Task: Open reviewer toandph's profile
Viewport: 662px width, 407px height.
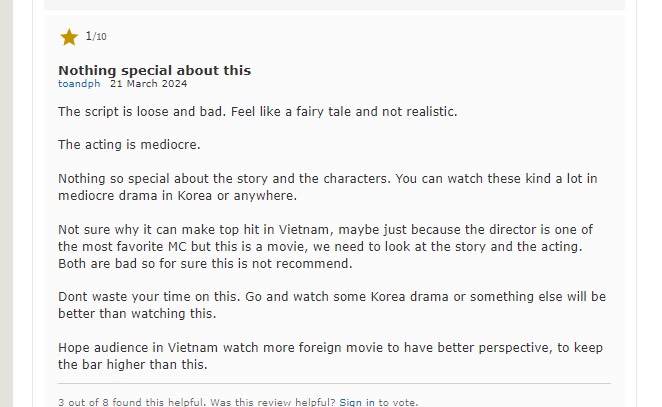Action: (x=79, y=83)
